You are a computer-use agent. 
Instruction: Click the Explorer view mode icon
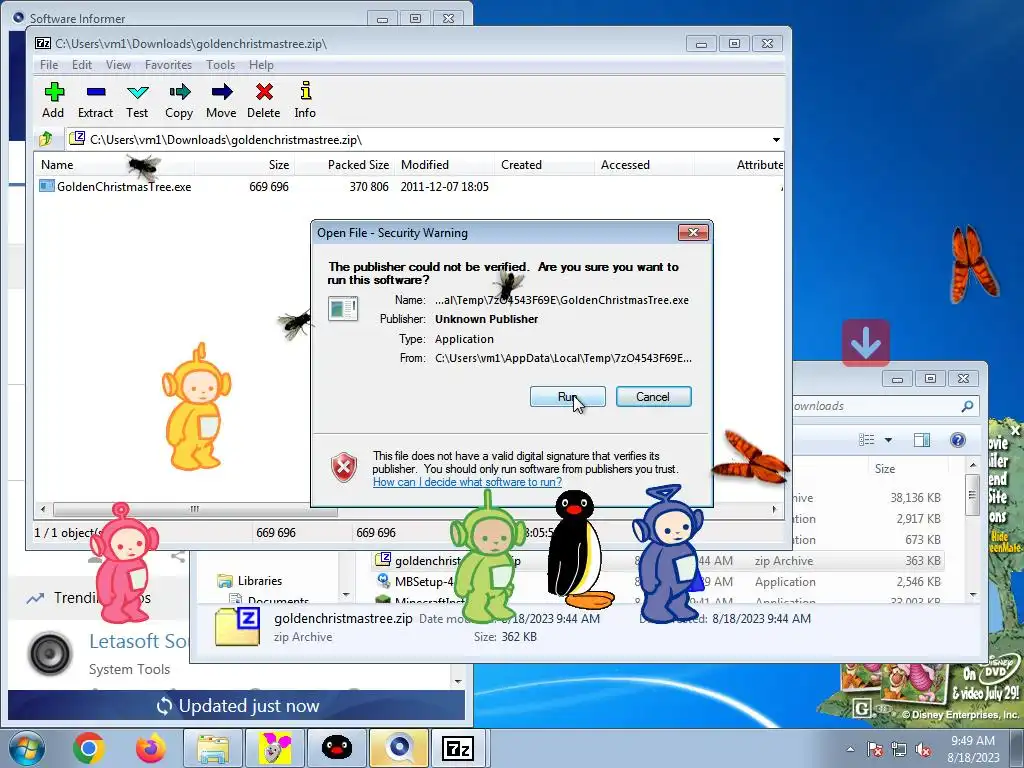(867, 440)
